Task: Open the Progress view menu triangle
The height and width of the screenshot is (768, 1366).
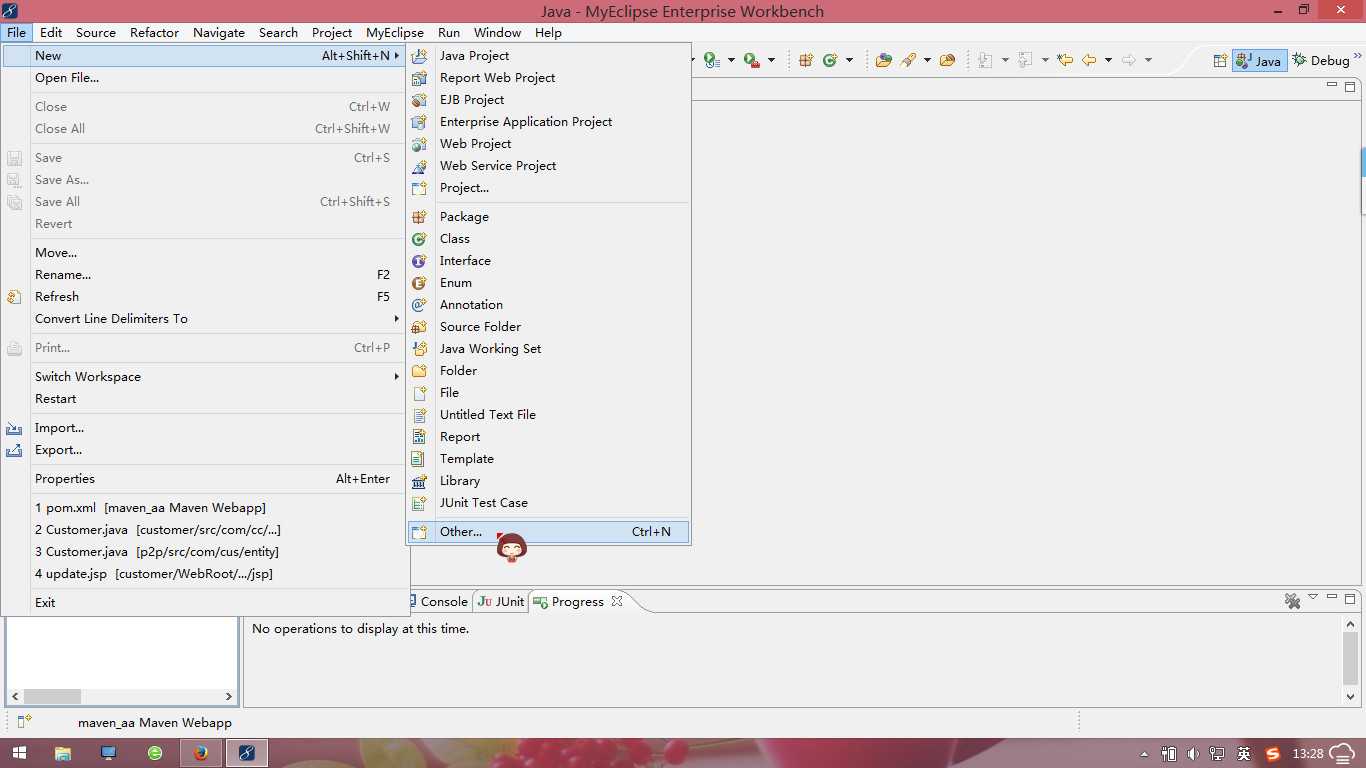Action: (x=1313, y=598)
